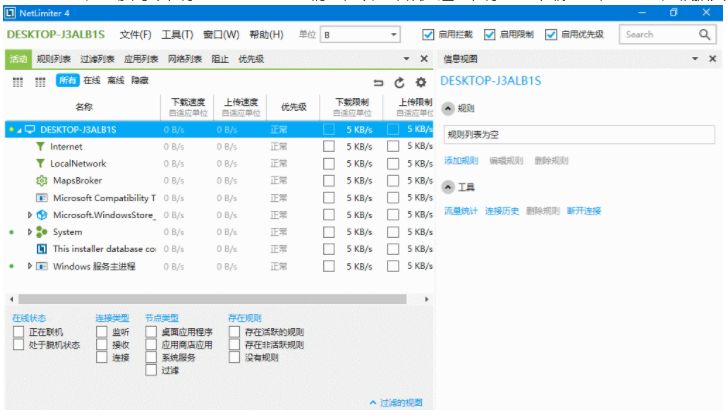Refresh the activity list

point(399,83)
